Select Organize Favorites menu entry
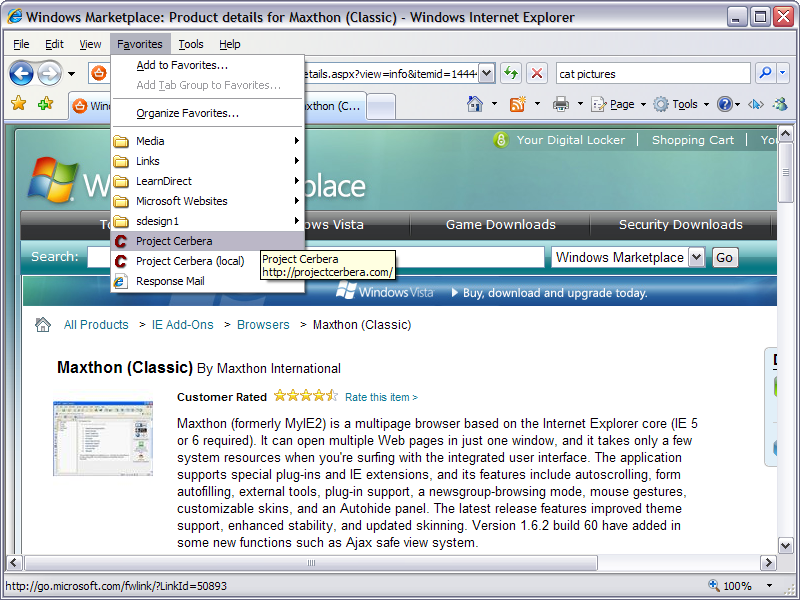800x600 pixels. 187,113
